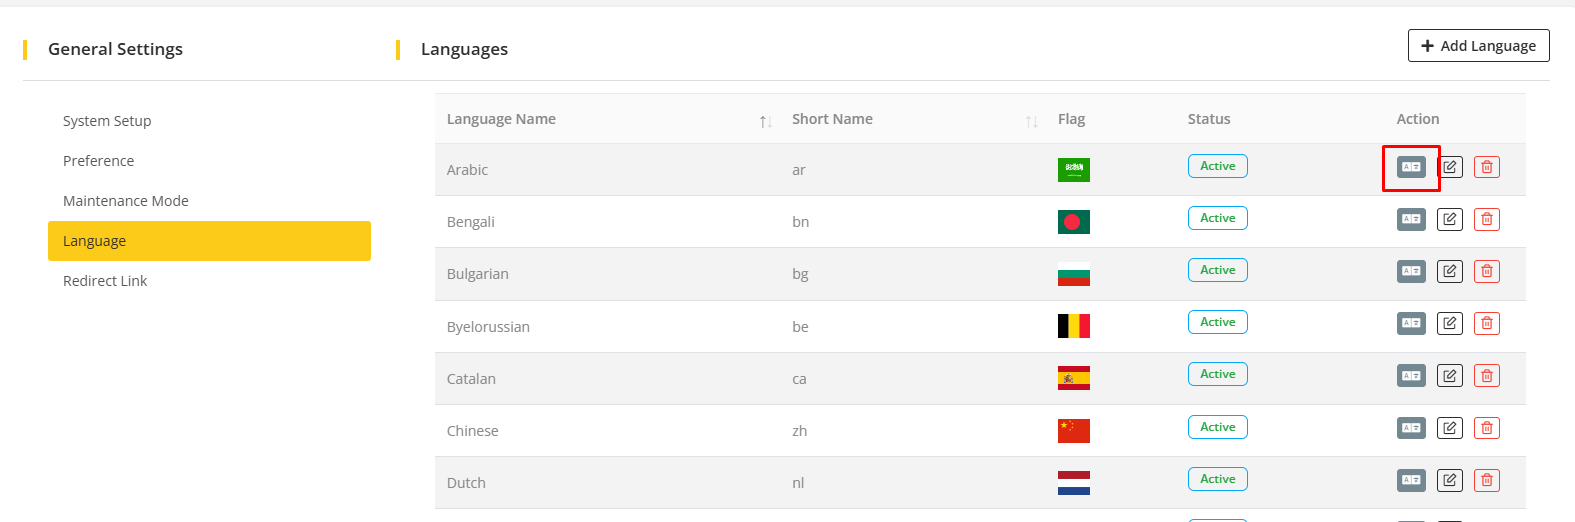Viewport: 1575px width, 522px height.
Task: Toggle the Active status for Catalan
Action: pos(1217,374)
